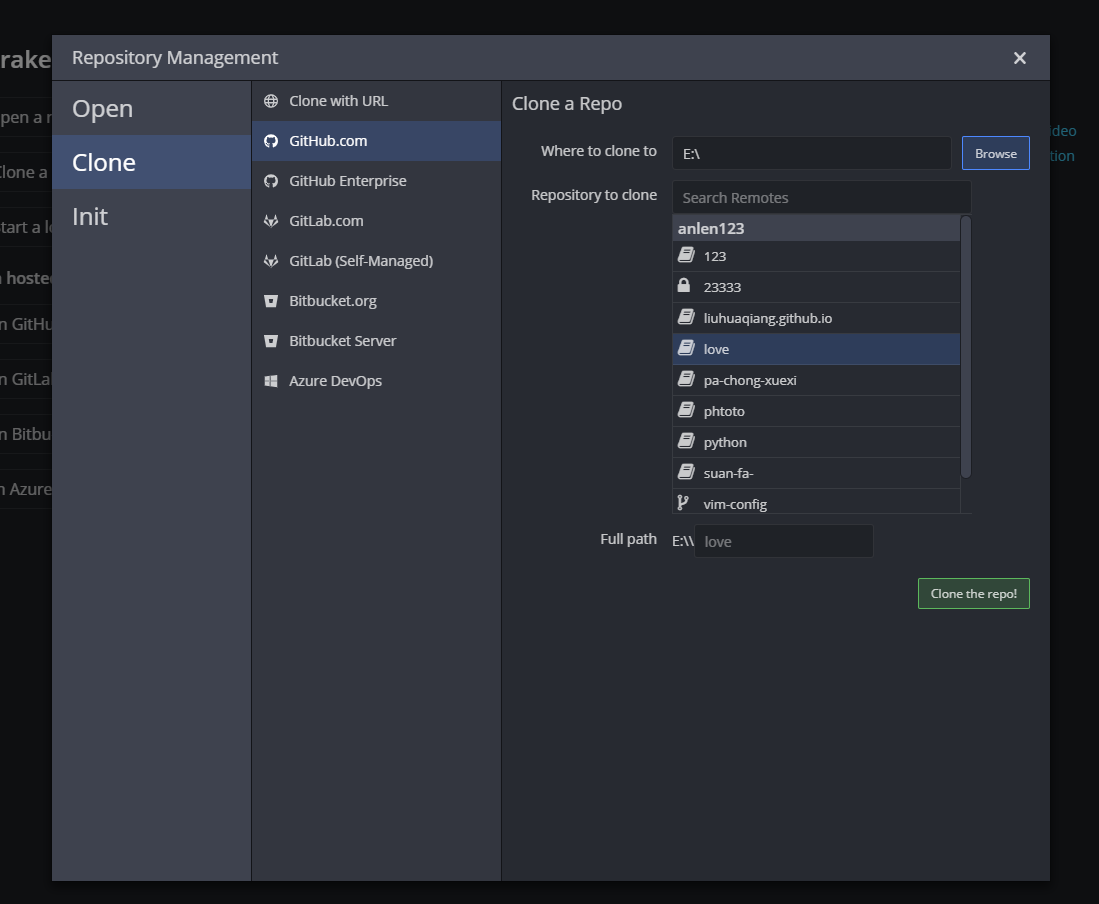
Task: Focus the Search Remotes field
Action: pyautogui.click(x=820, y=198)
